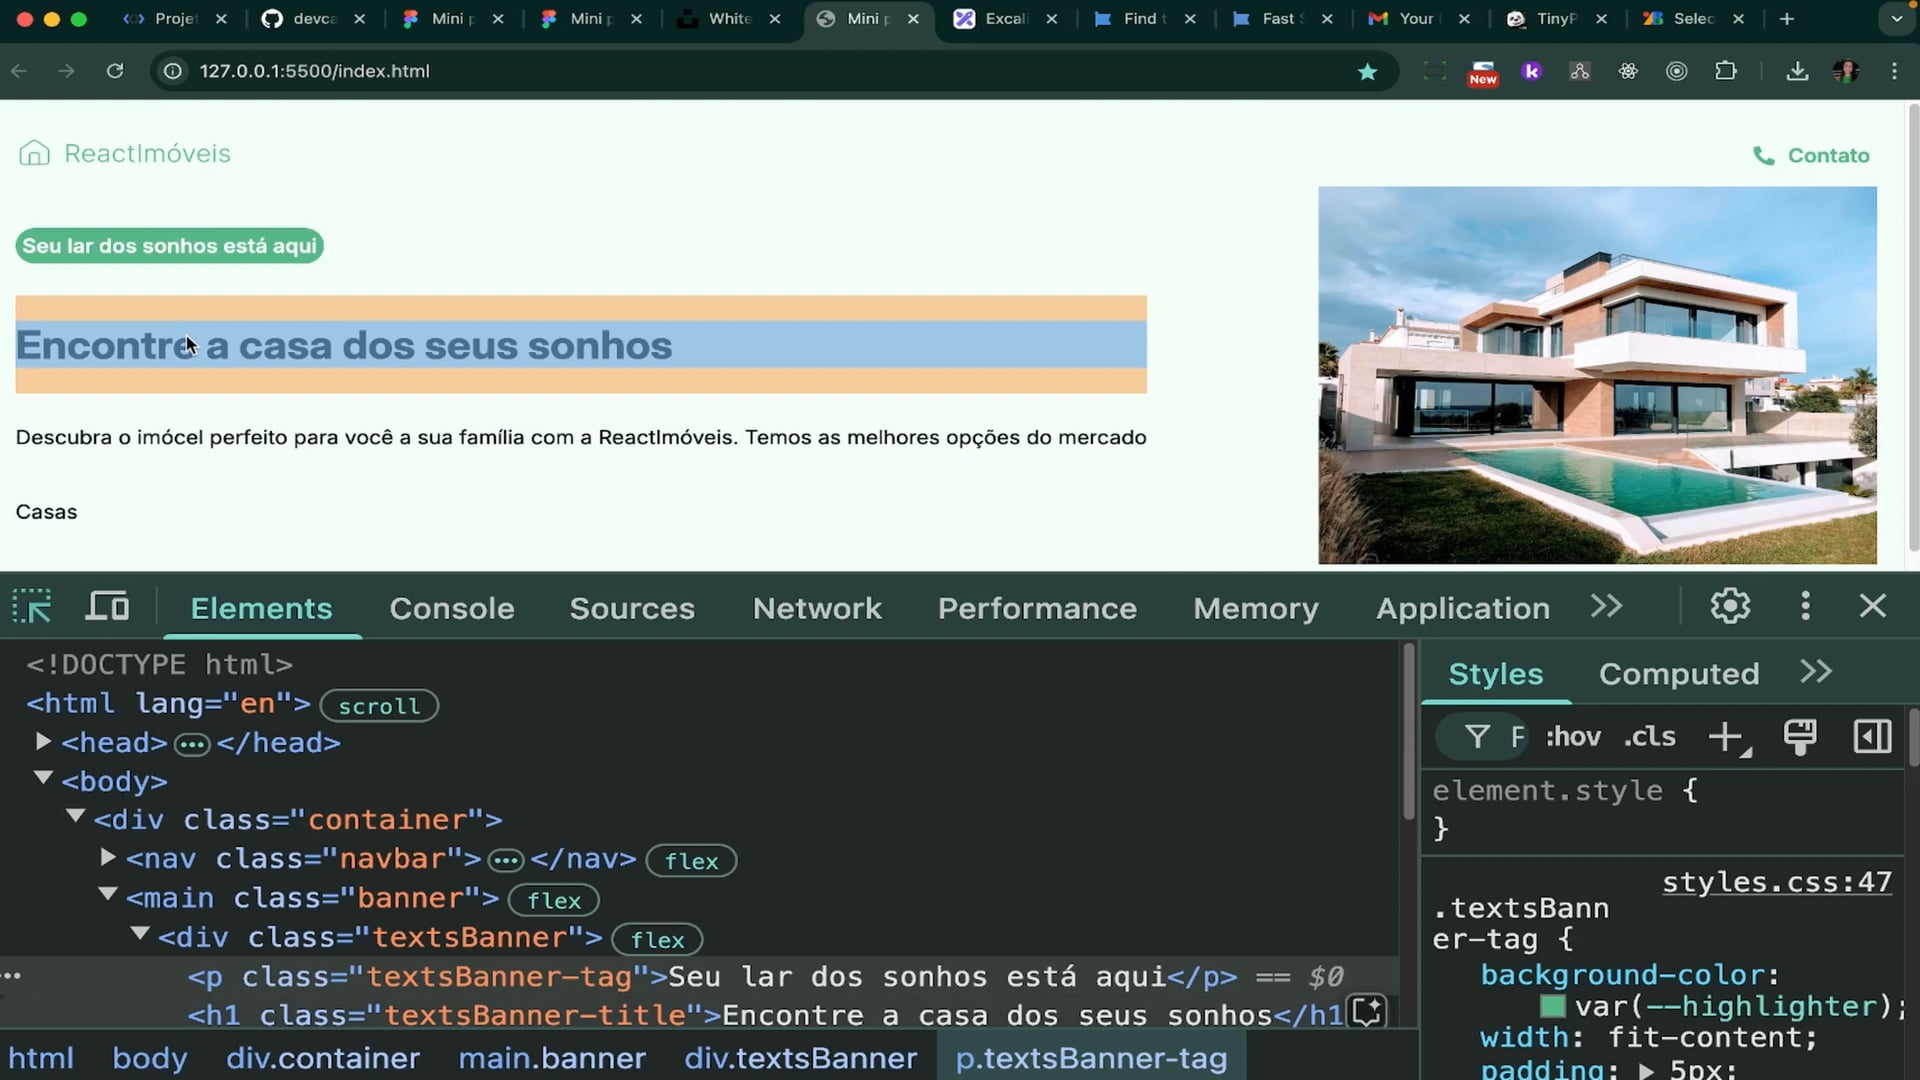Activate the inspect element picker icon

click(x=32, y=607)
